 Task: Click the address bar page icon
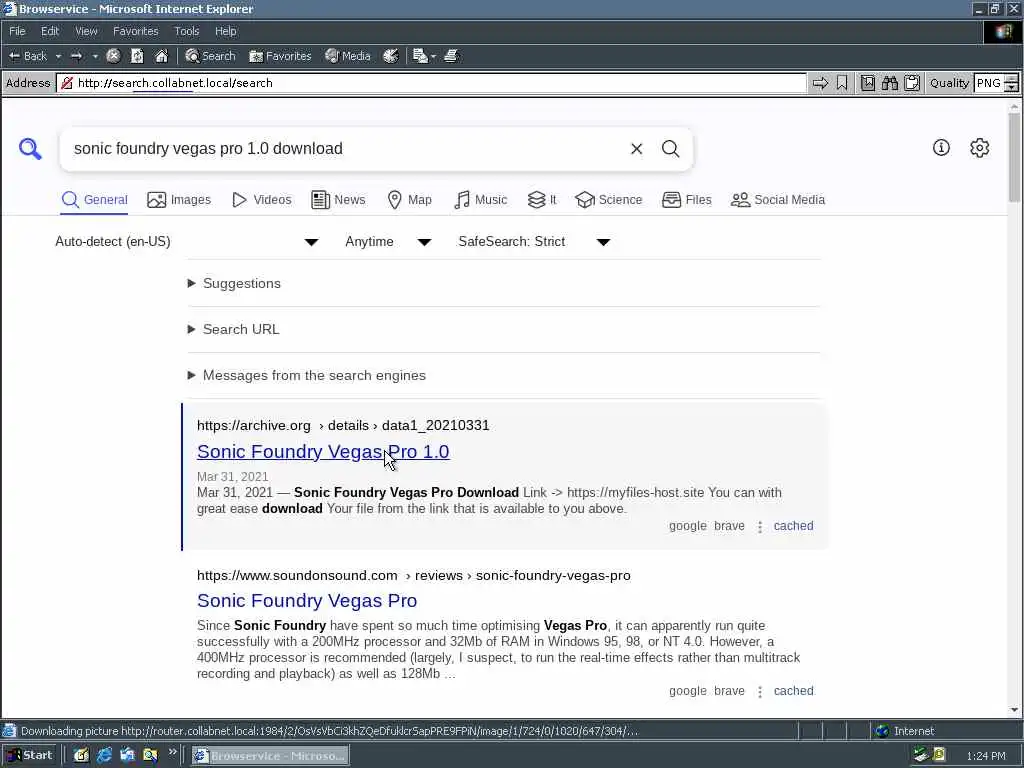click(67, 83)
